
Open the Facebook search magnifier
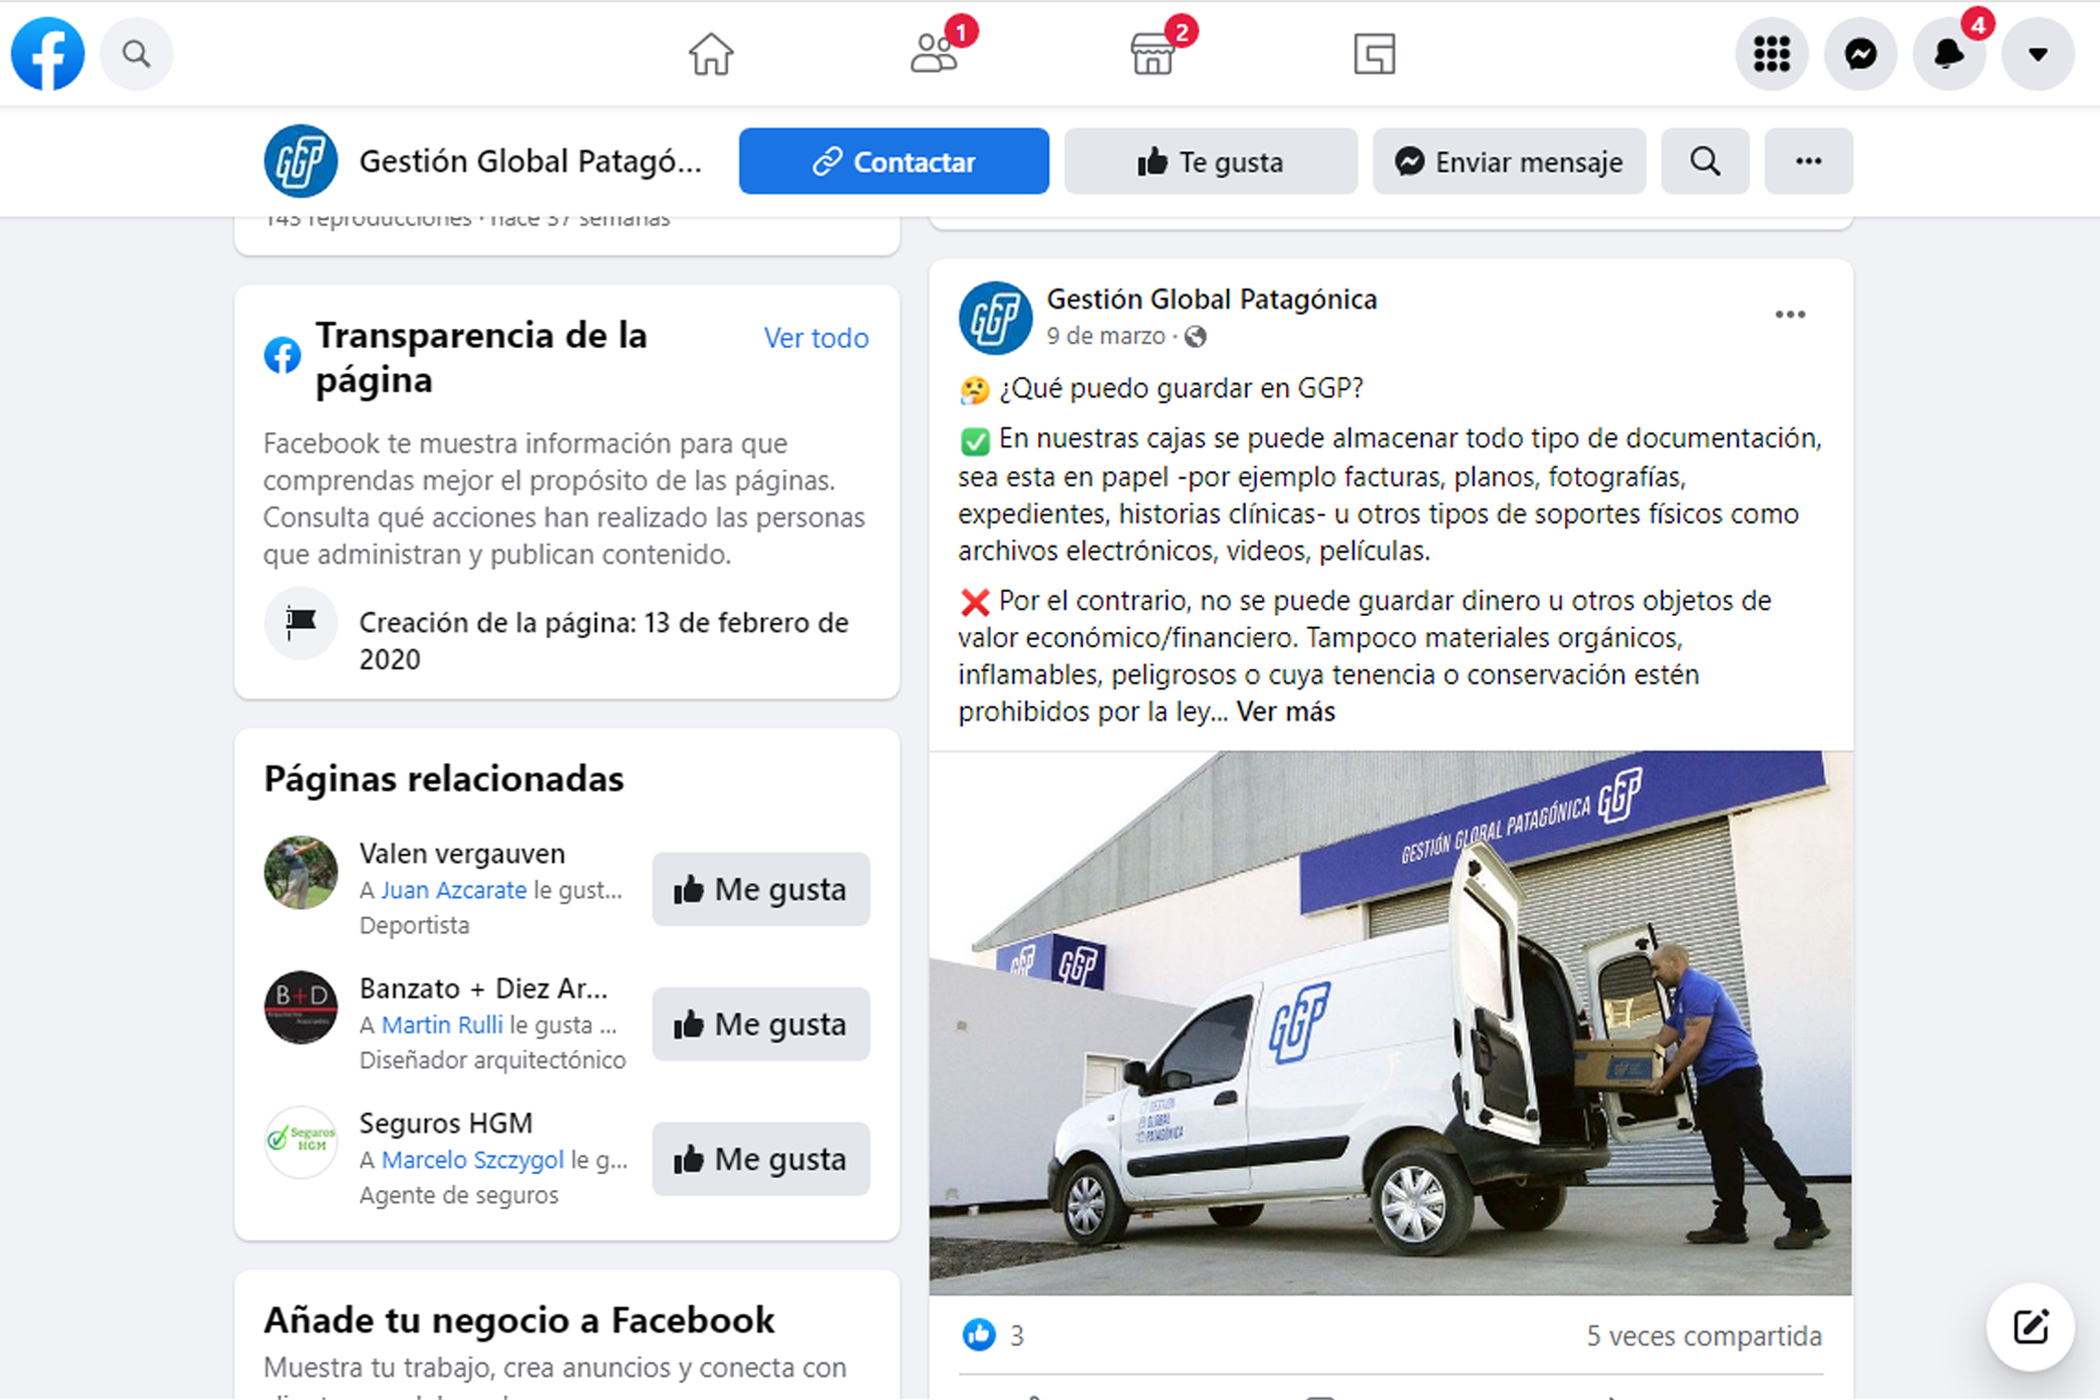click(137, 53)
